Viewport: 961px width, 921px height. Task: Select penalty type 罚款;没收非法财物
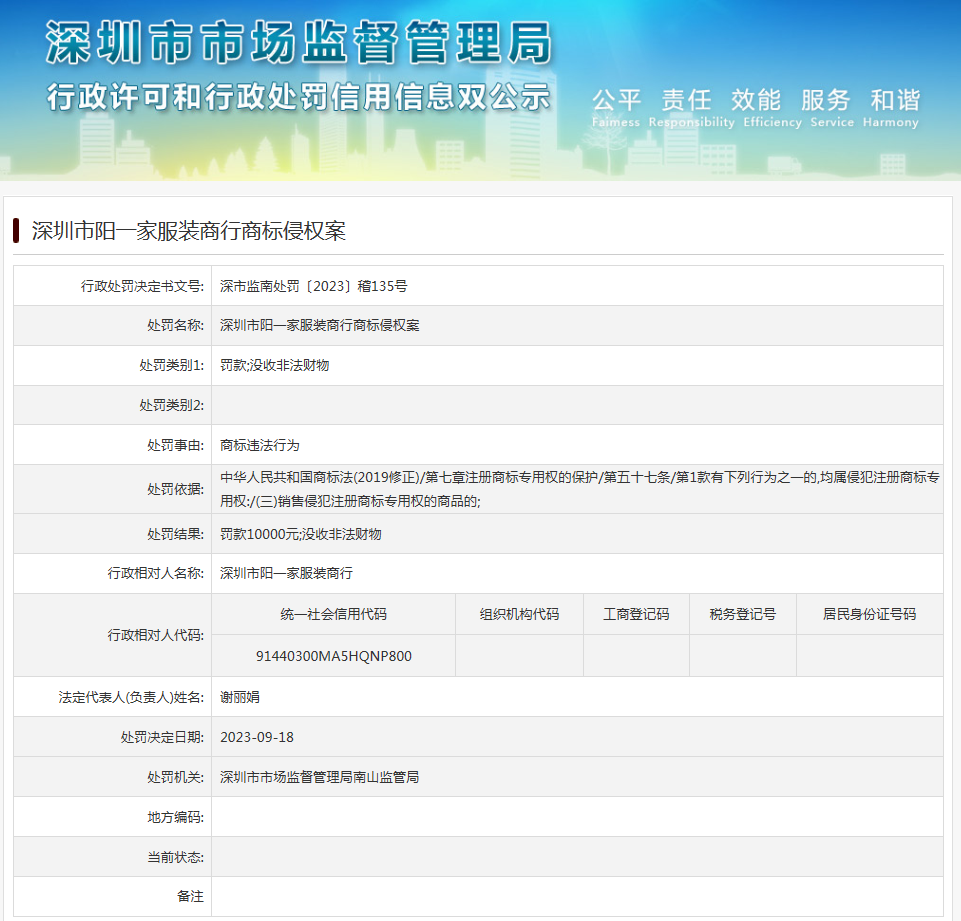275,365
